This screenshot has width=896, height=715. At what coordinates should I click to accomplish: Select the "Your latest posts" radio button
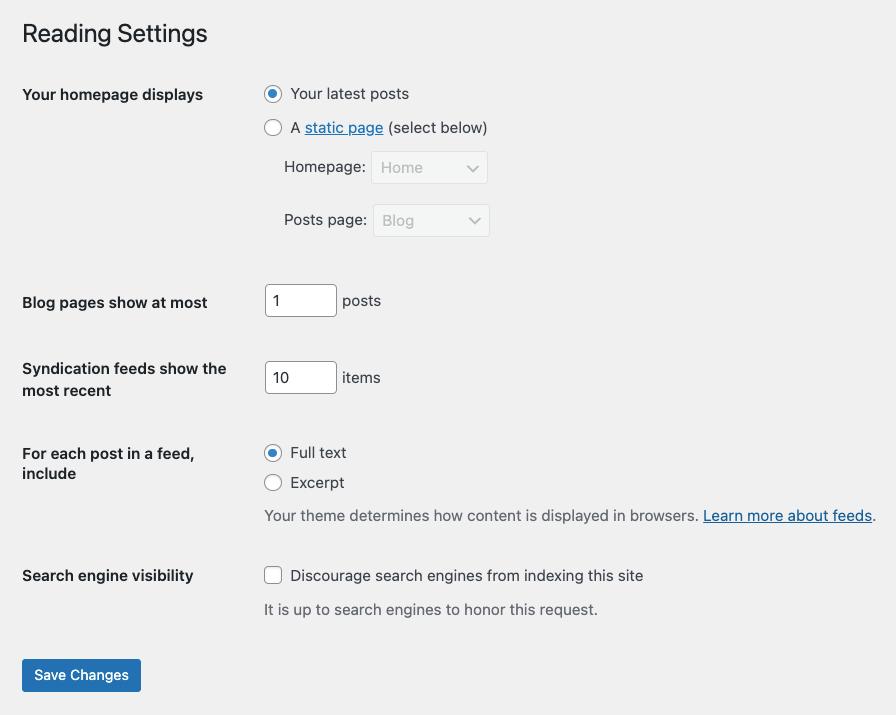(x=273, y=94)
